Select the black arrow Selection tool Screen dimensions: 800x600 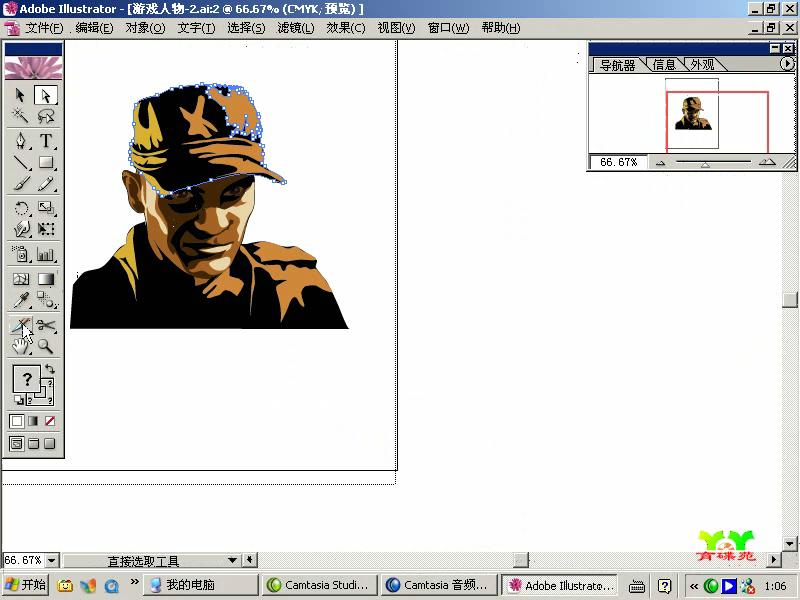[20, 95]
